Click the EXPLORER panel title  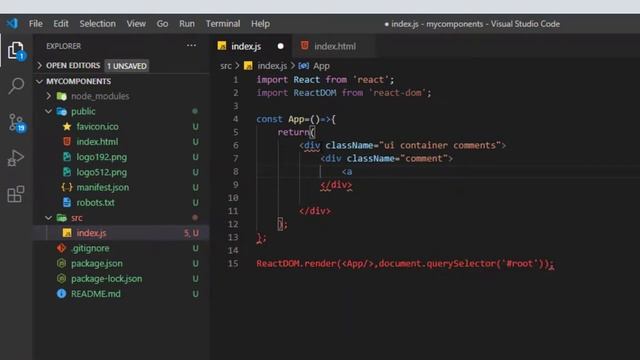click(64, 46)
